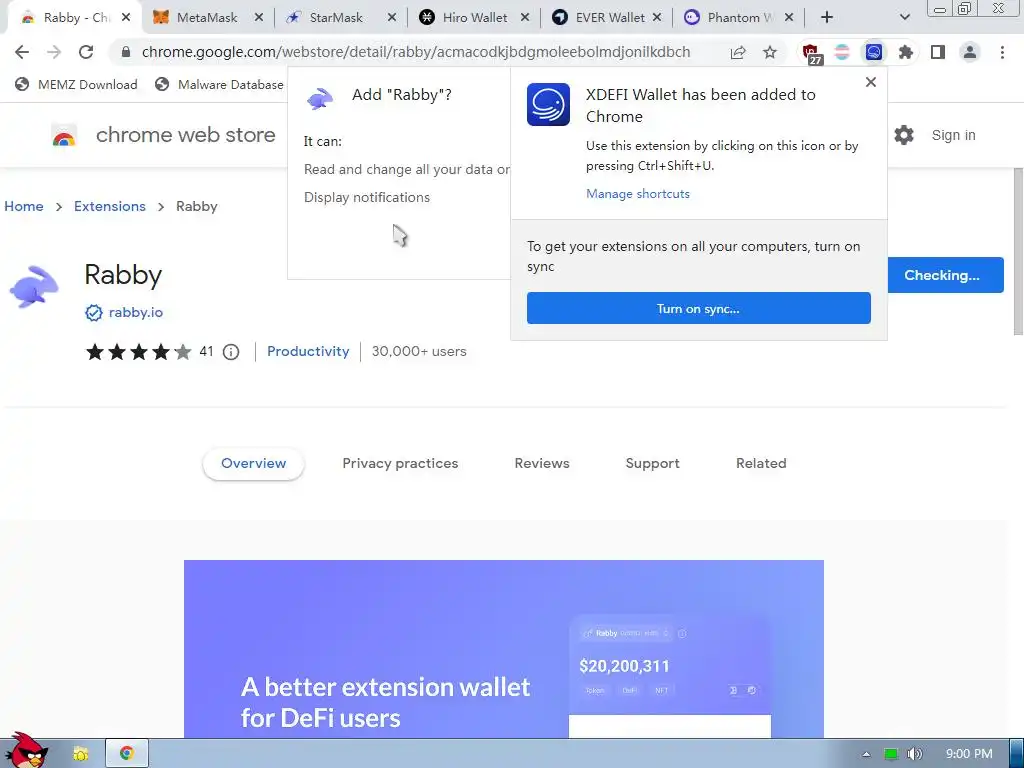Image resolution: width=1024 pixels, height=768 pixels.
Task: Open the Malware Database bookmark
Action: tap(219, 84)
